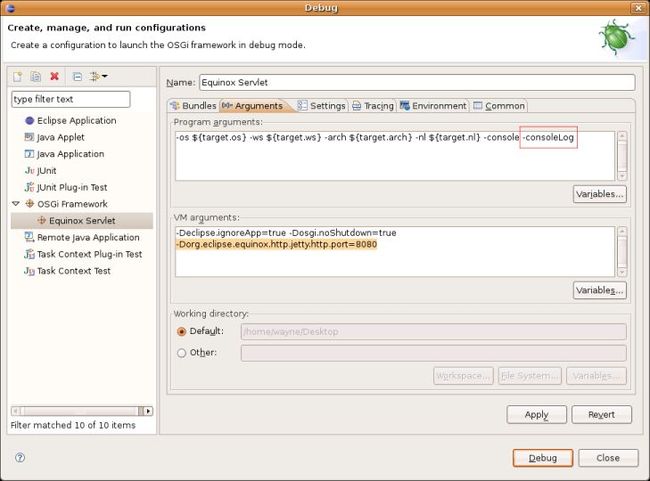
Task: Select Java Applet configuration type
Action: [x=61, y=137]
